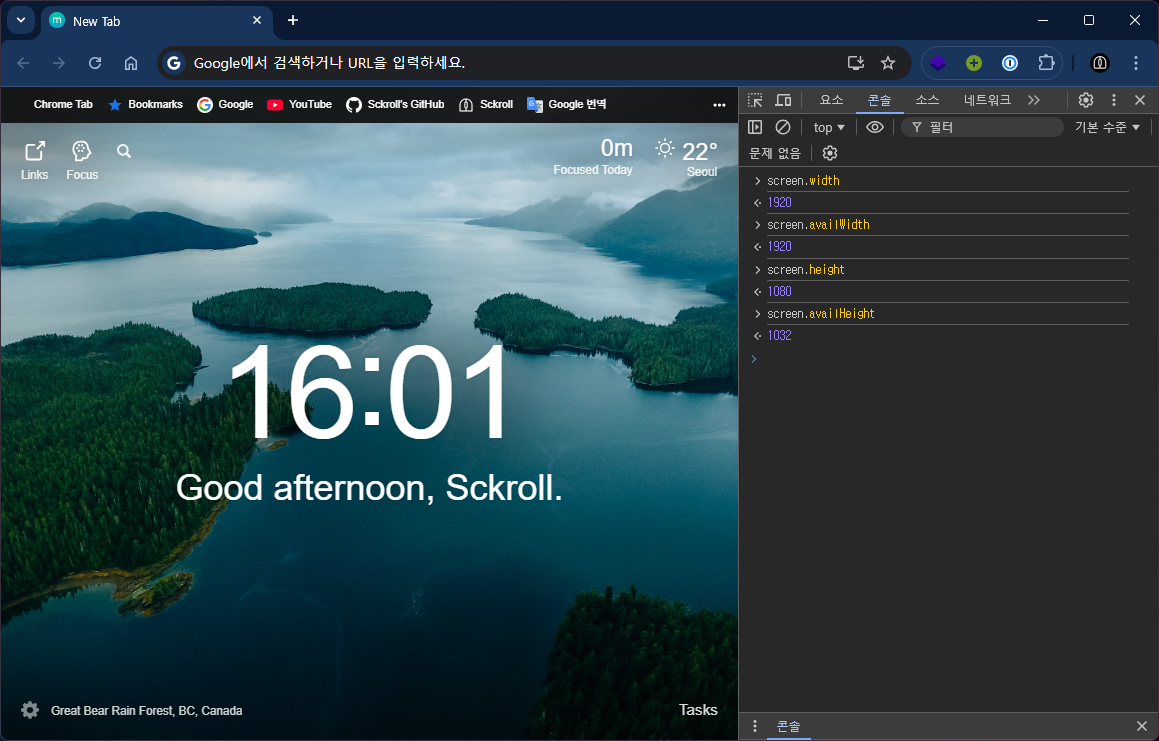
Task: Switch to the 요소 DevTools tab
Action: pyautogui.click(x=833, y=100)
